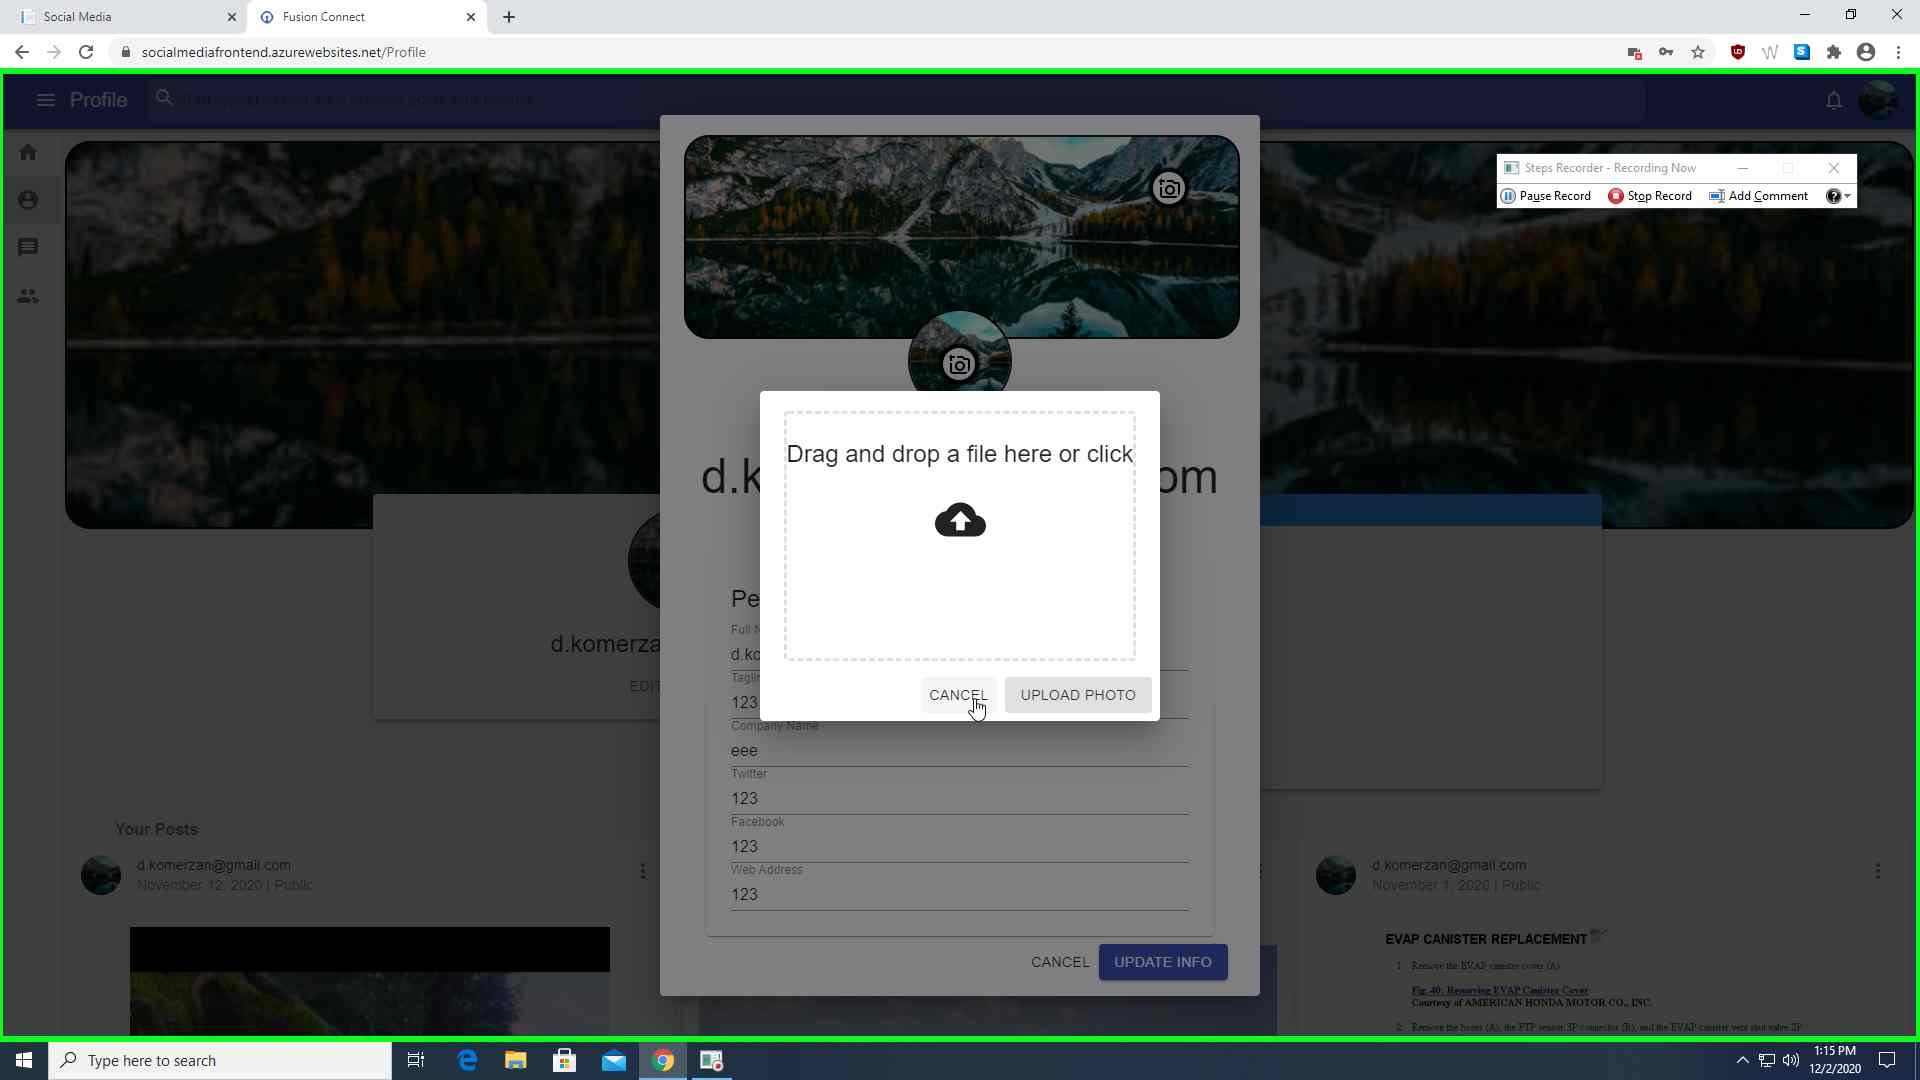Click the Twitter input field

[959, 798]
